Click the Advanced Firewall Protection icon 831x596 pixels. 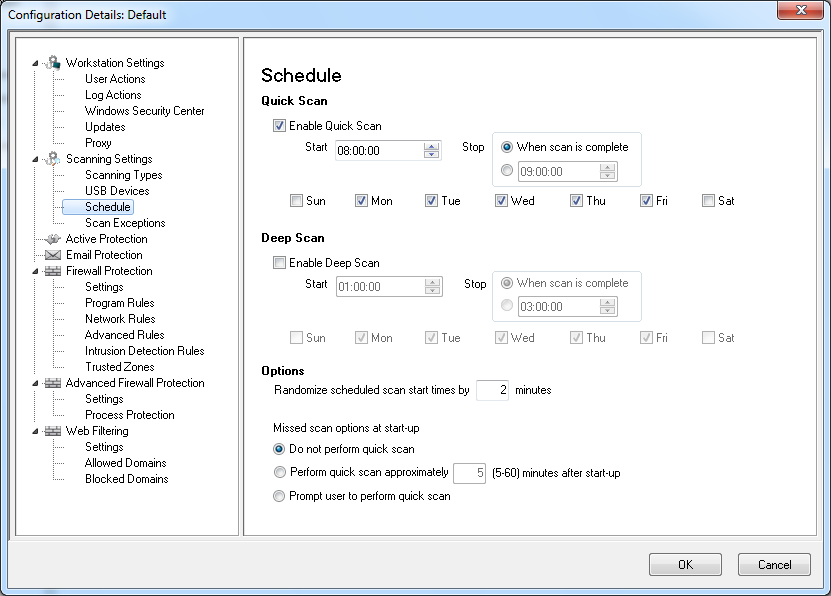tap(53, 383)
